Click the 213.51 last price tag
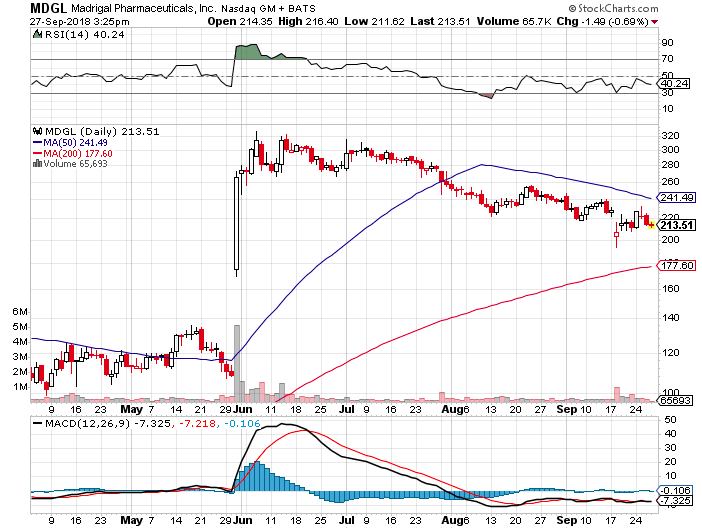This screenshot has height=531, width=702. pyautogui.click(x=676, y=225)
